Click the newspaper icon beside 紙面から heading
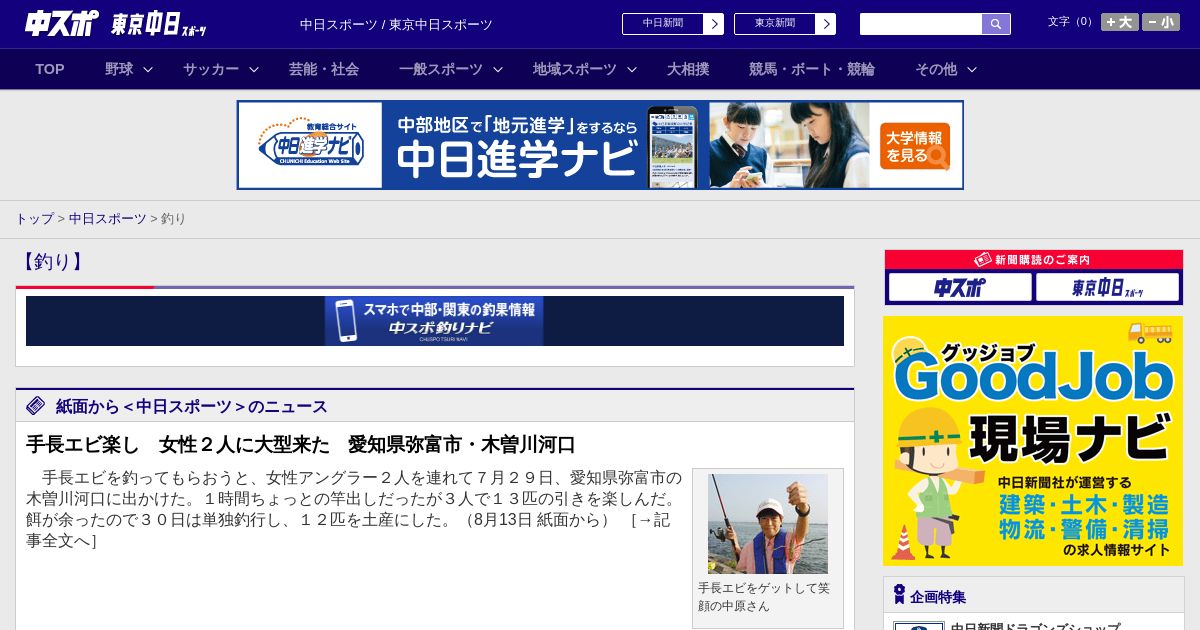Image resolution: width=1200 pixels, height=630 pixels. [36, 405]
